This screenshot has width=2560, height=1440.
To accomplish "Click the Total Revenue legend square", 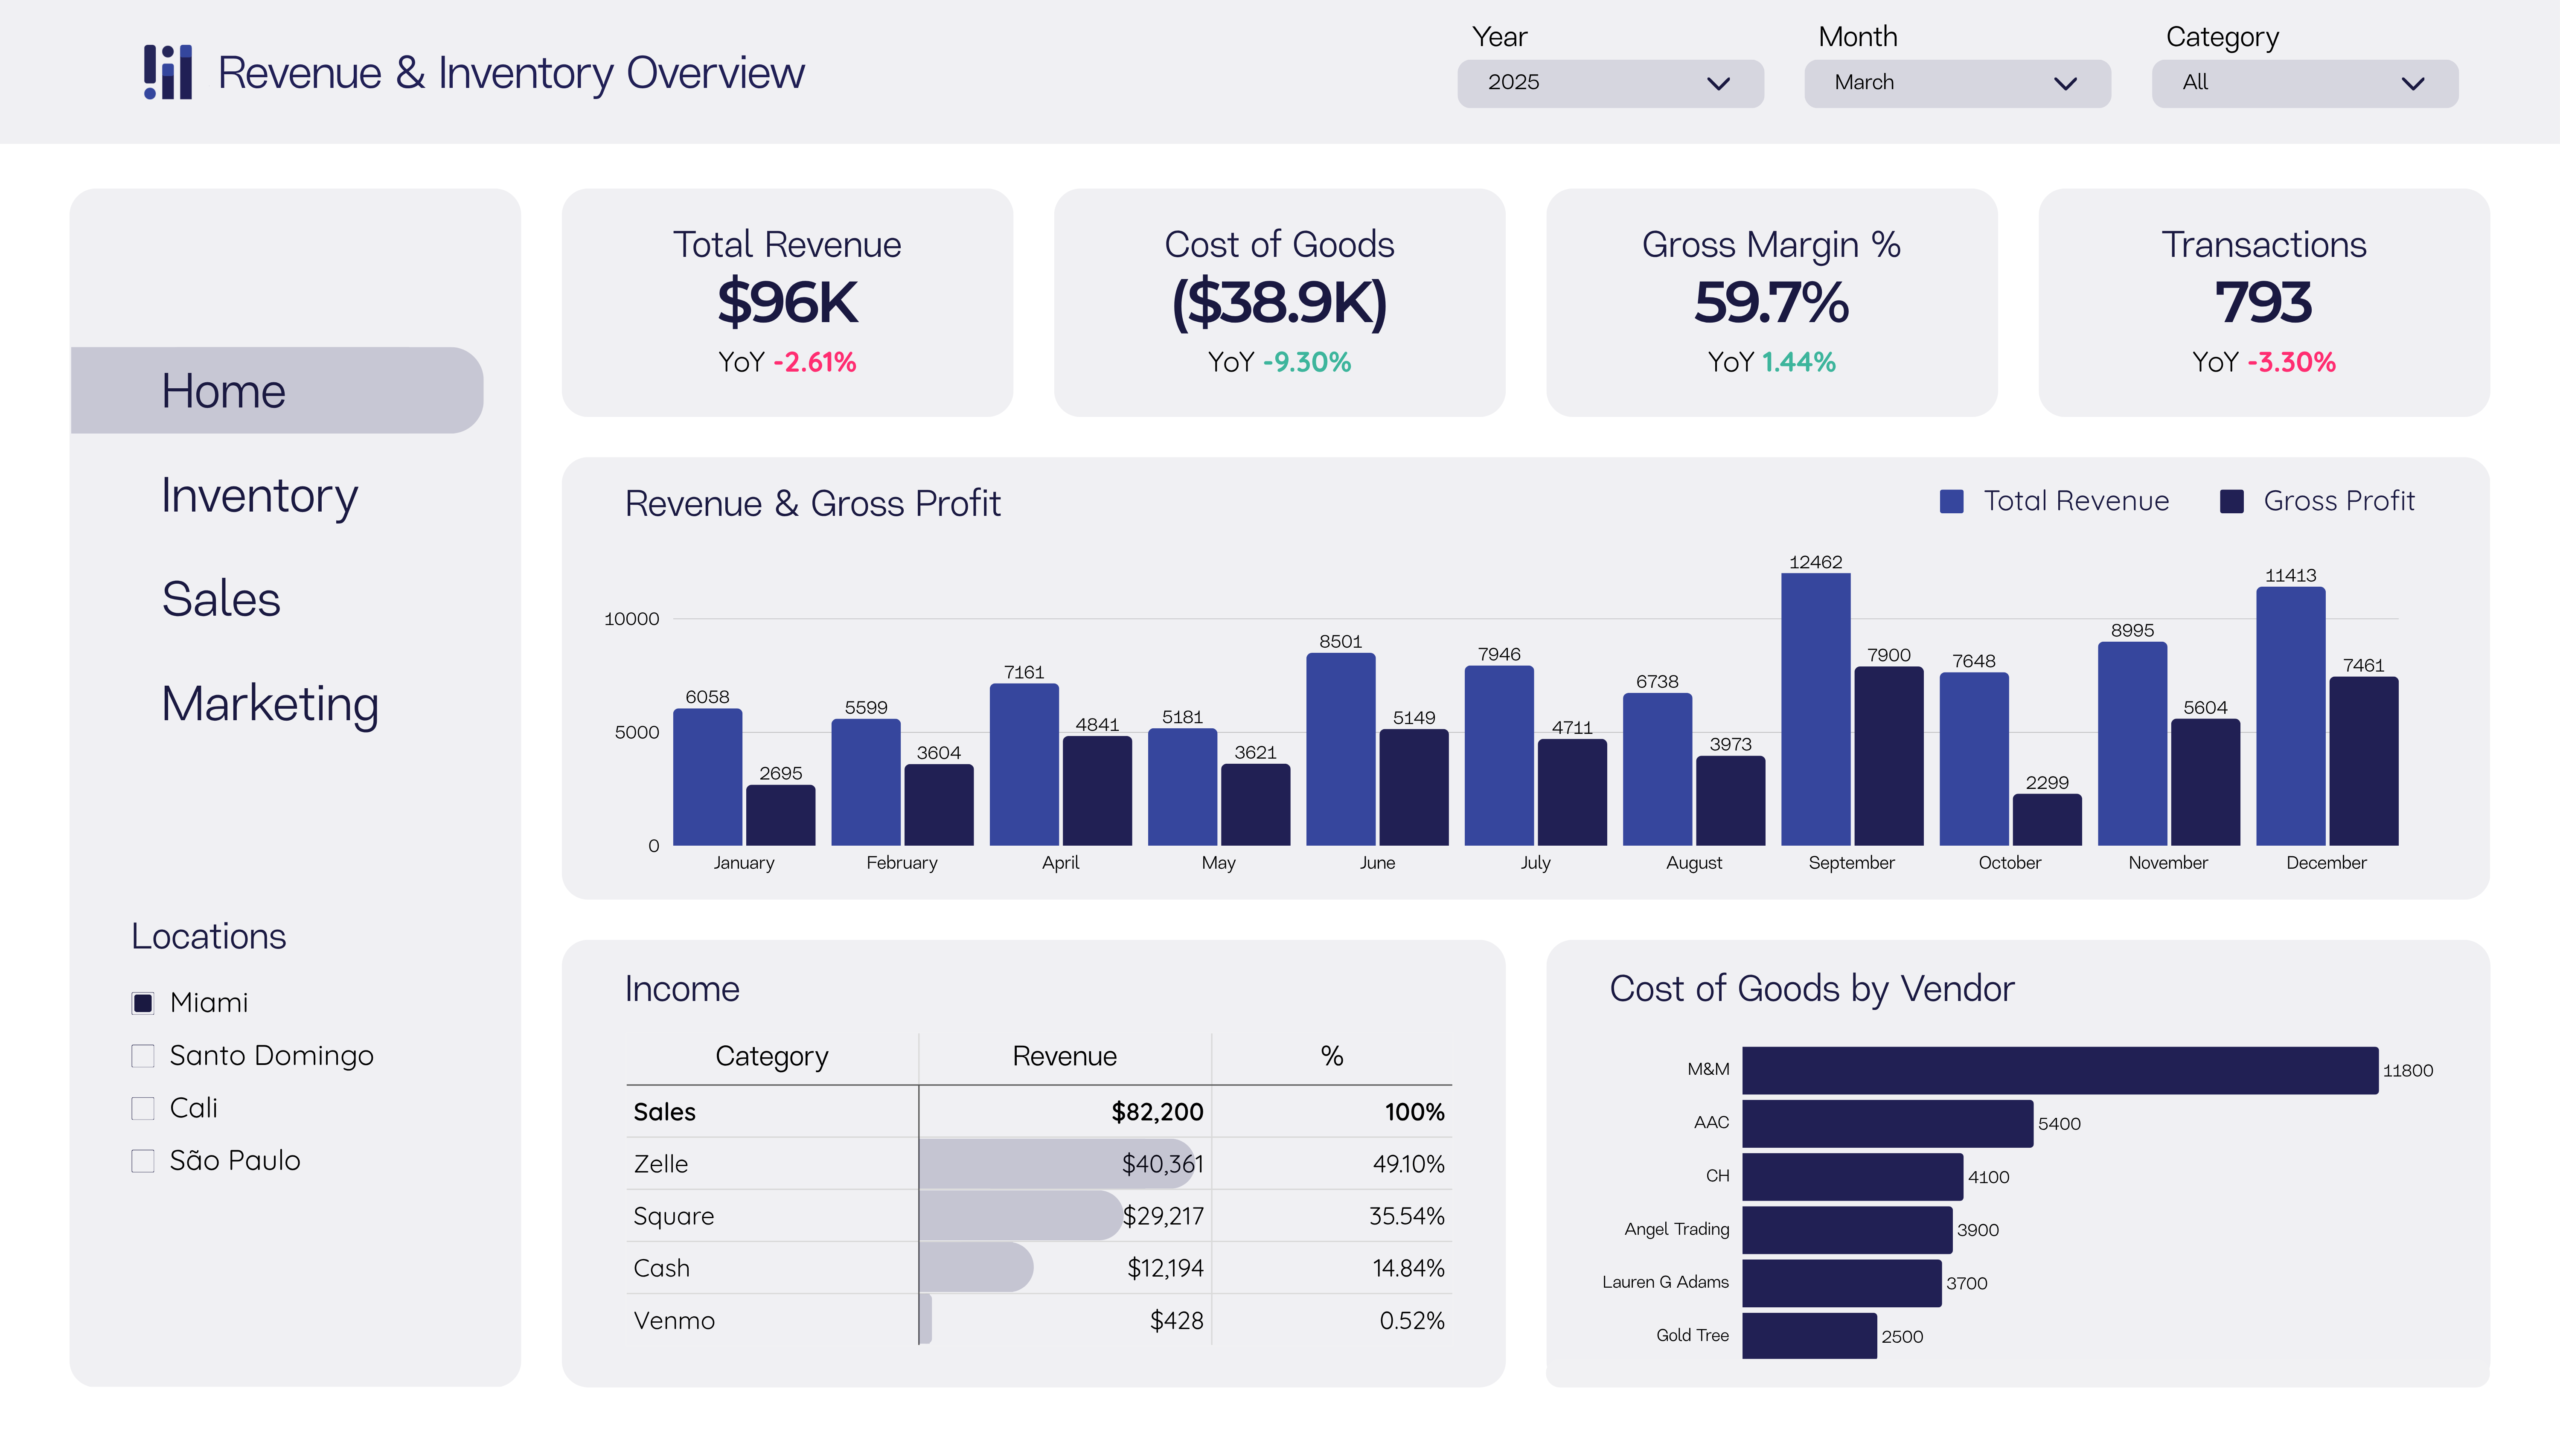I will pyautogui.click(x=1951, y=501).
